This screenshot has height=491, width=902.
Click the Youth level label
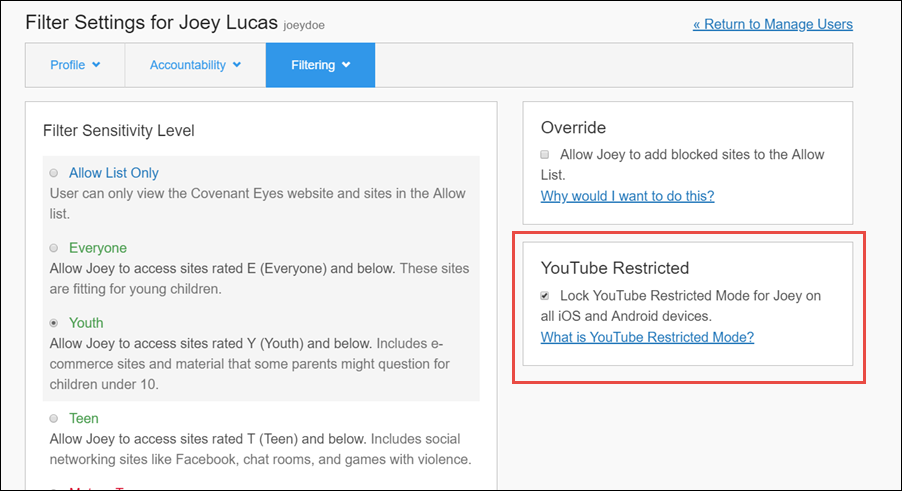86,323
